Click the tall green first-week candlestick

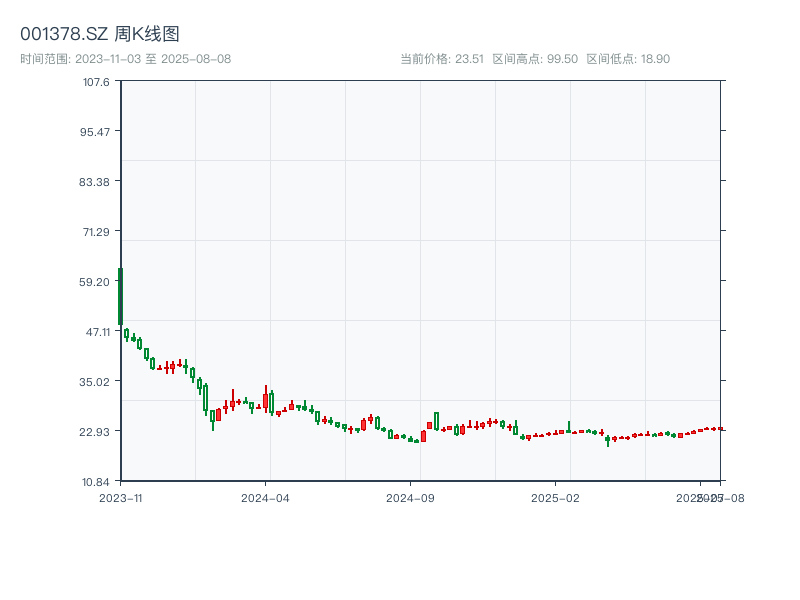pyautogui.click(x=120, y=296)
